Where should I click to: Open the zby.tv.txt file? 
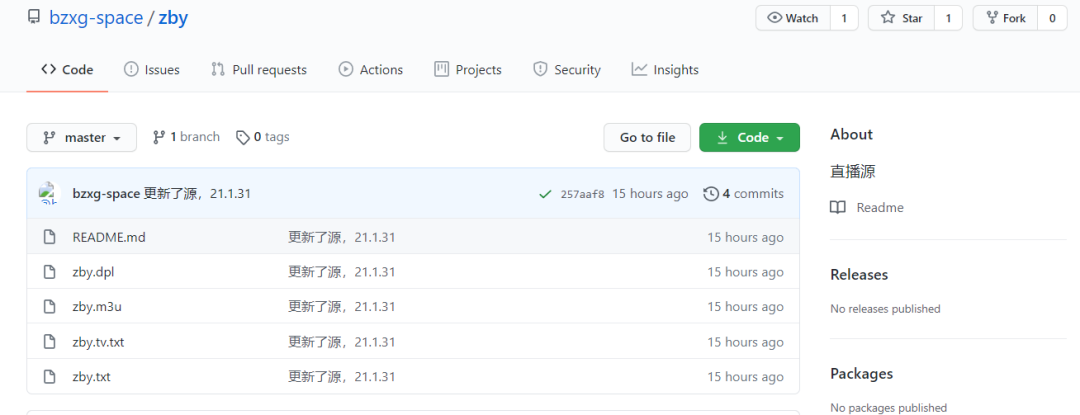pos(98,342)
